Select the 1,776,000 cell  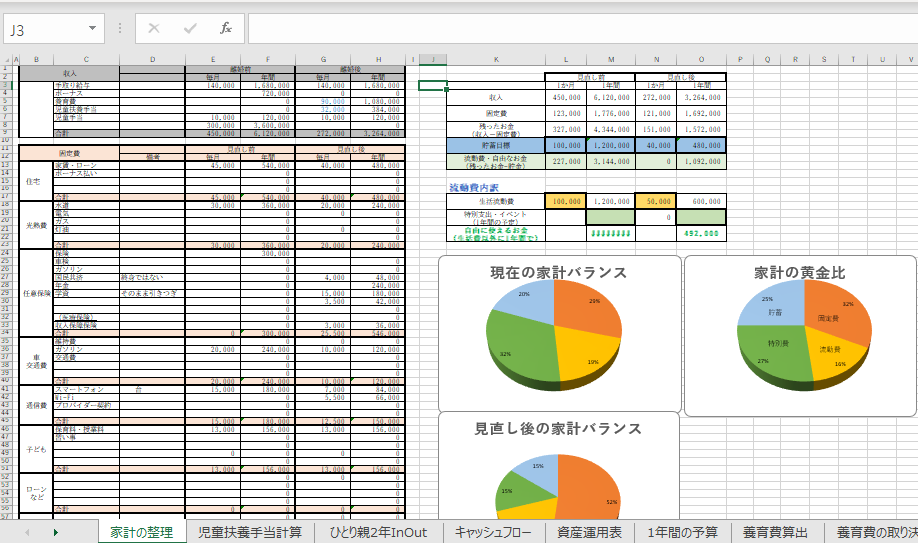(x=611, y=114)
